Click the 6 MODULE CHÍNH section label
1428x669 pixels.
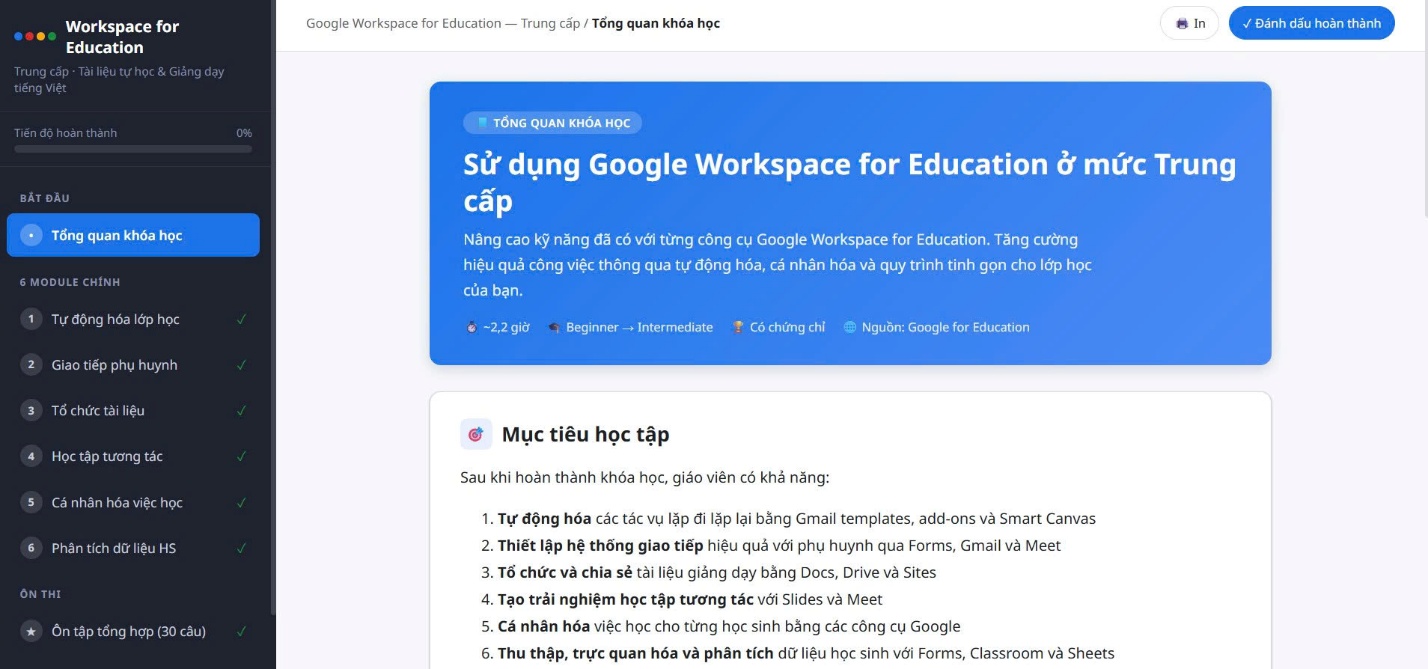70,282
